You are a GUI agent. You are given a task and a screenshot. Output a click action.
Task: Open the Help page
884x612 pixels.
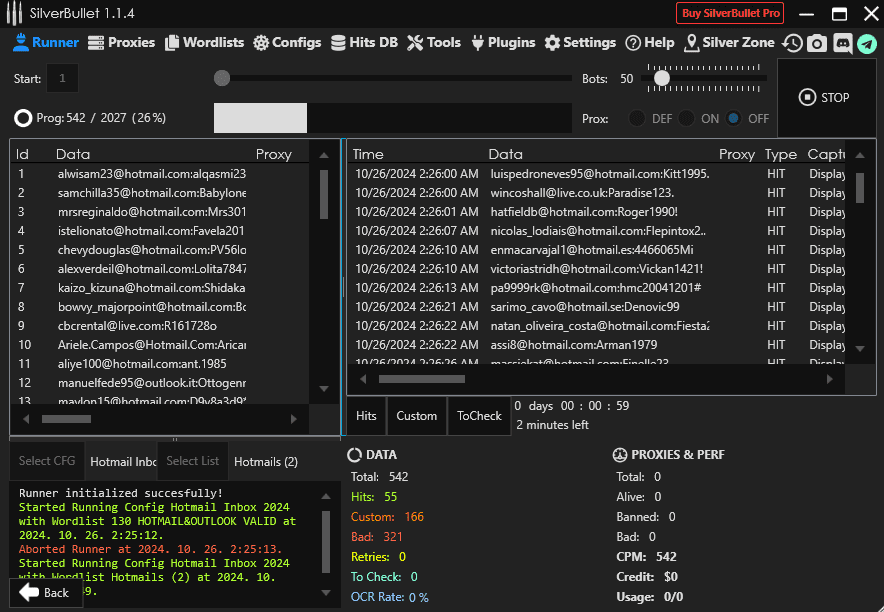(x=650, y=43)
